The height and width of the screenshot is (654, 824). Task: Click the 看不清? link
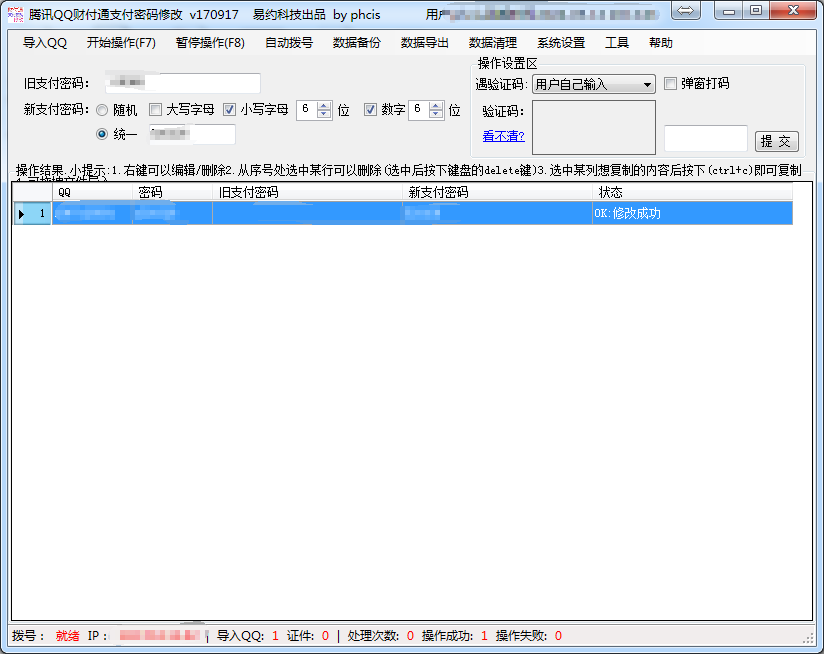point(503,137)
